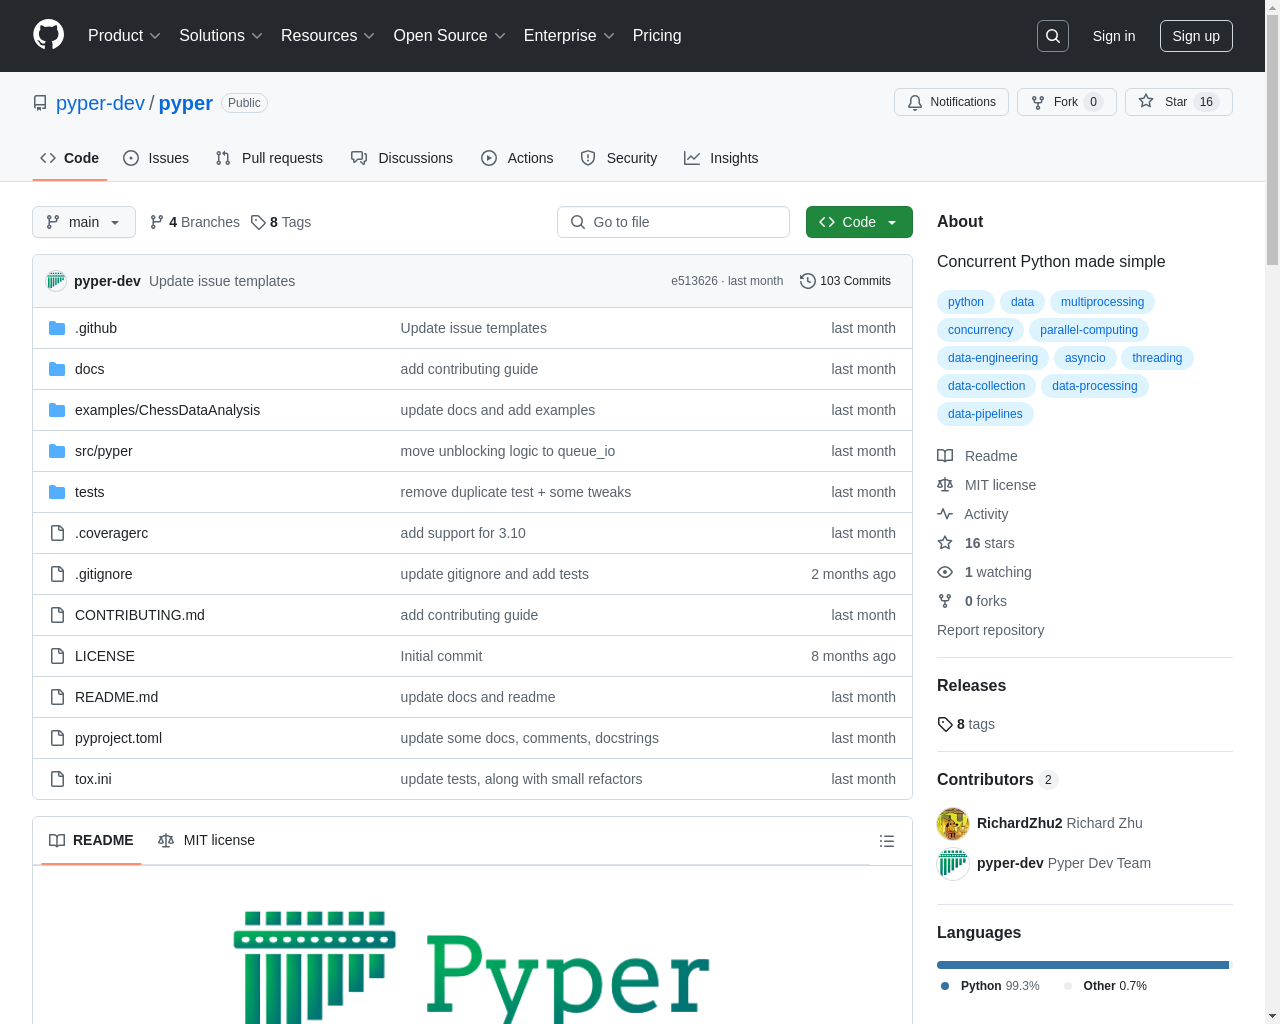Click the Report repository link
This screenshot has width=1280, height=1024.
(990, 630)
